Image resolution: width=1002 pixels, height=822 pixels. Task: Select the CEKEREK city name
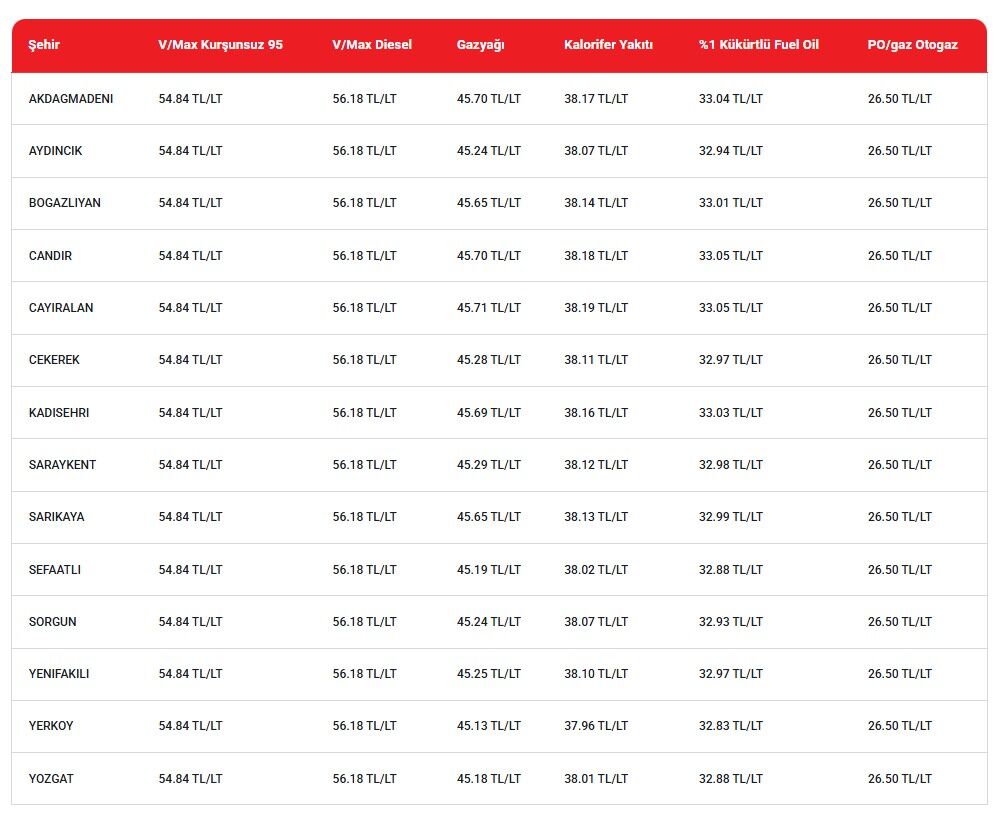[54, 360]
